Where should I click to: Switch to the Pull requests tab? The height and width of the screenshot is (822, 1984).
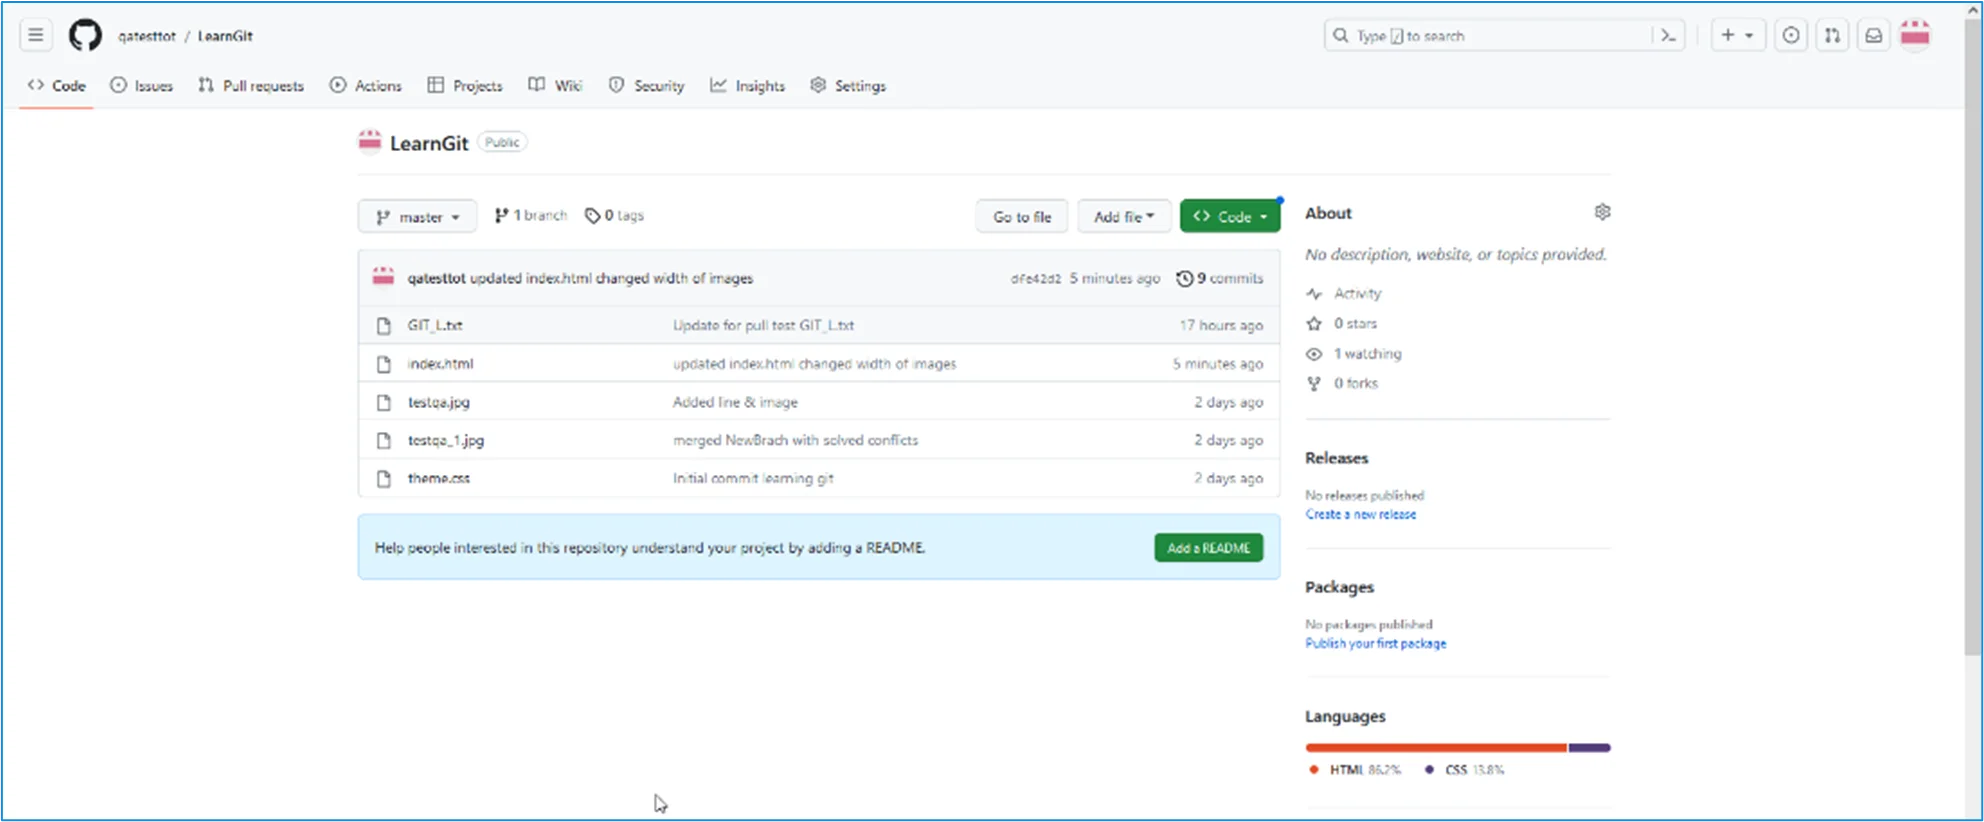point(251,86)
